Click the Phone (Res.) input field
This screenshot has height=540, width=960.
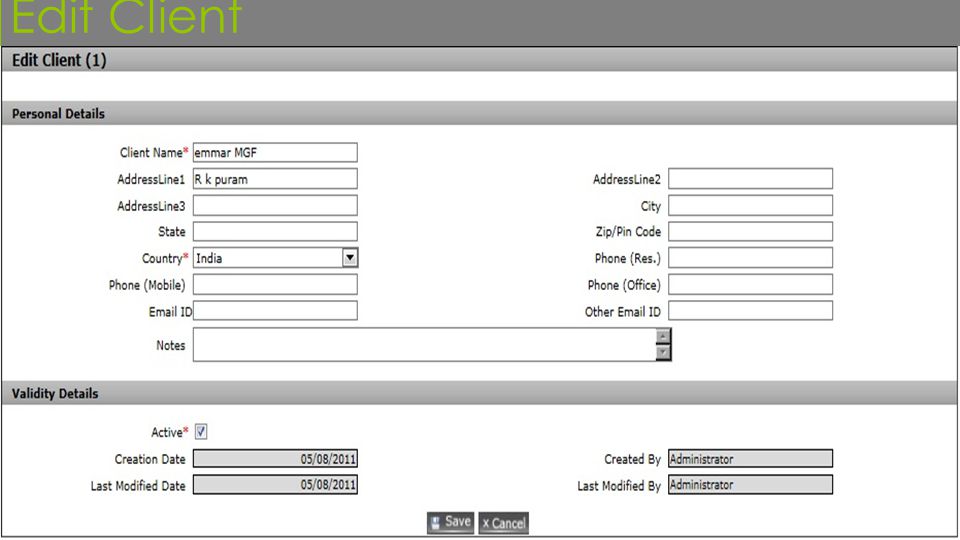[750, 258]
